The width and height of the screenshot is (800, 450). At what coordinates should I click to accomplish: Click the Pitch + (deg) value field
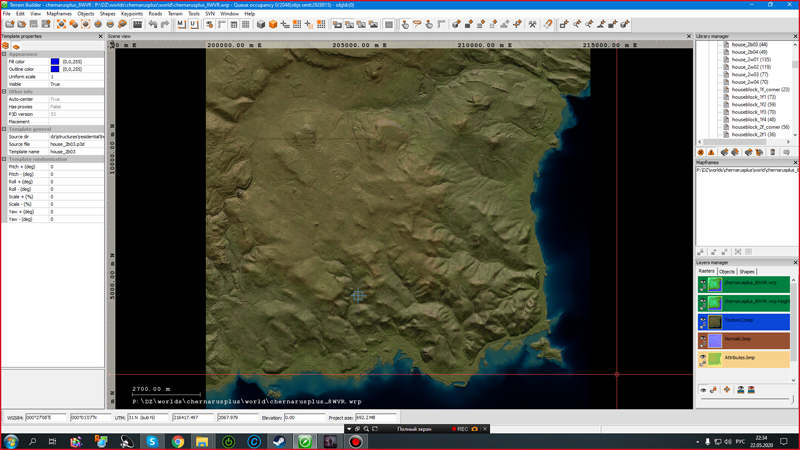point(77,167)
